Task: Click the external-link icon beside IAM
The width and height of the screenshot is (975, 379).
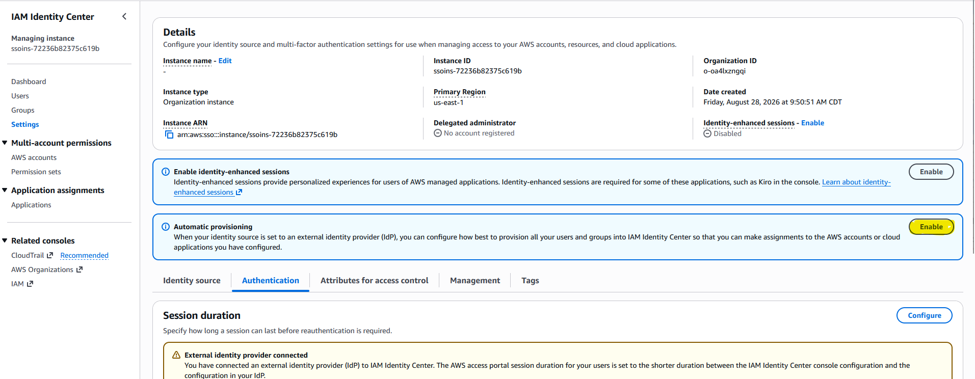Action: click(30, 284)
